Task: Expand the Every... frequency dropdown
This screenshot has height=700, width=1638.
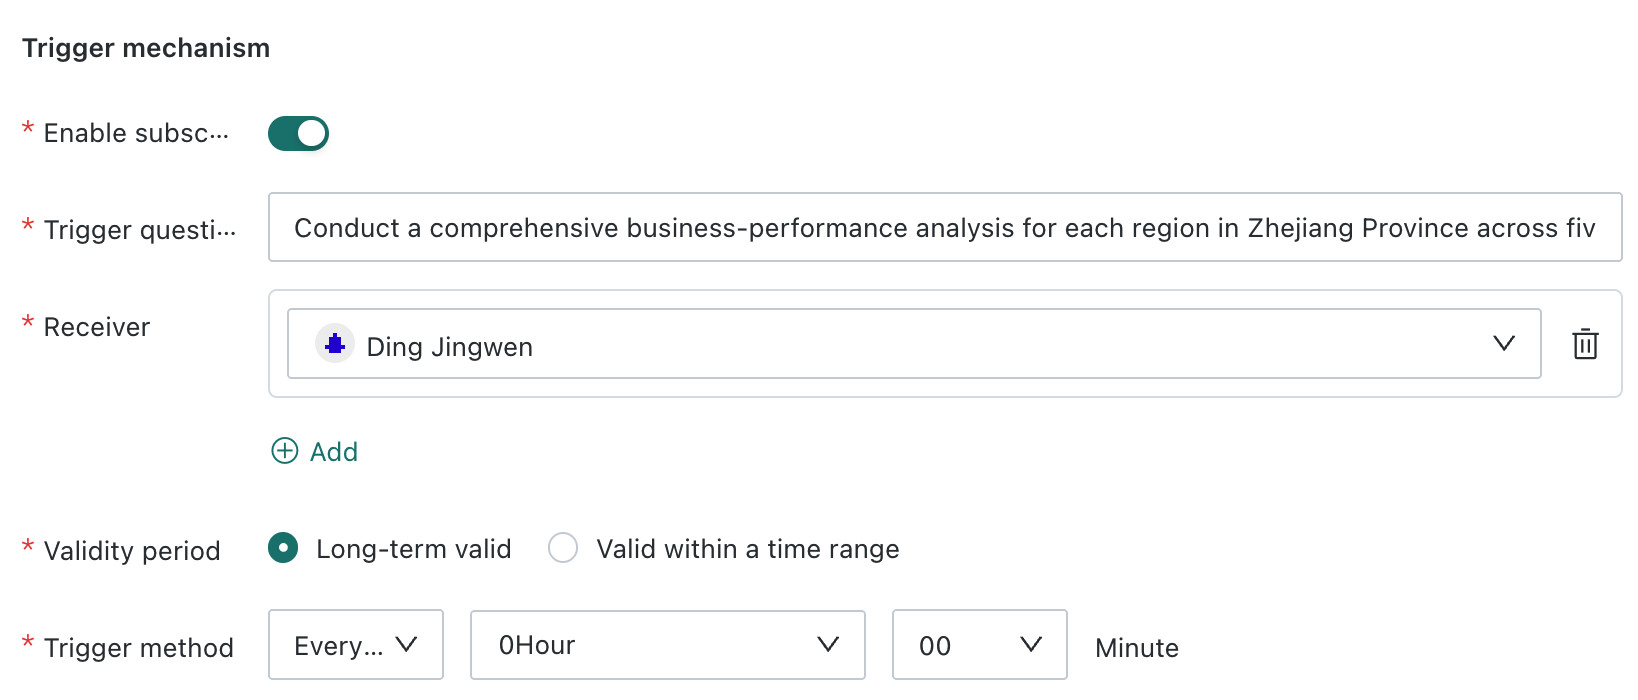Action: 356,645
